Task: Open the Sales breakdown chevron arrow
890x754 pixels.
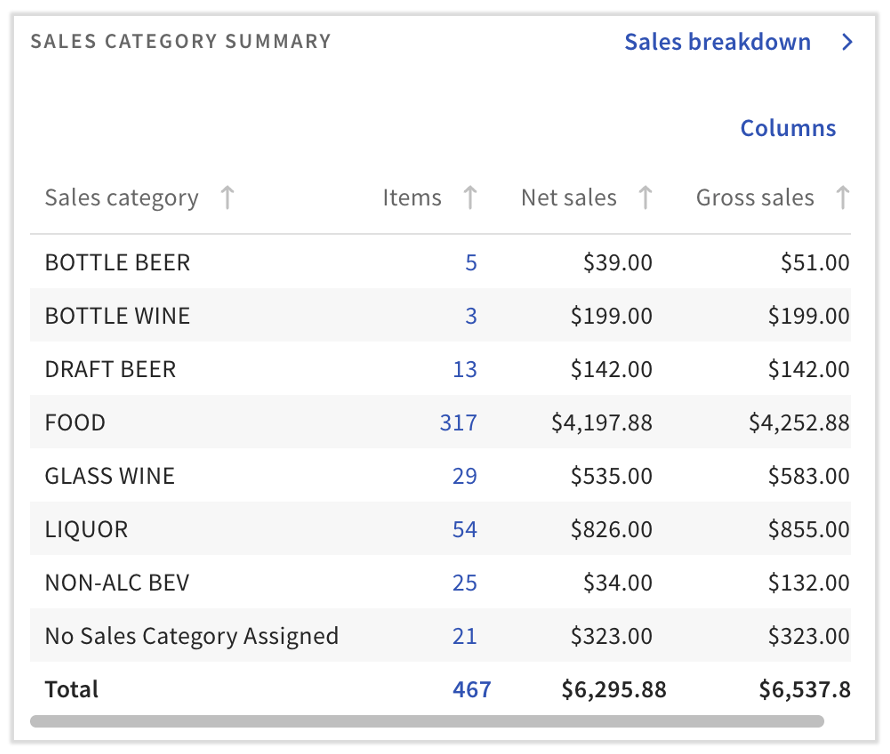Action: (x=847, y=42)
